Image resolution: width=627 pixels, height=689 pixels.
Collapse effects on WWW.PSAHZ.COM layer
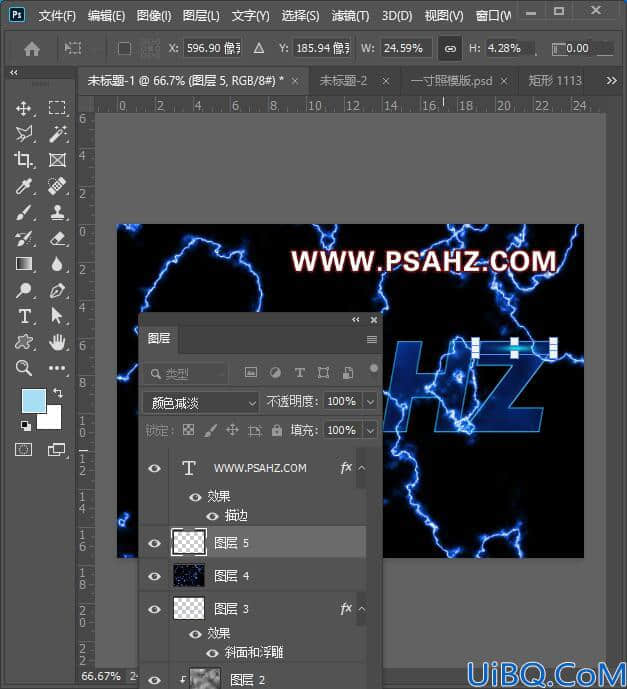pos(362,468)
